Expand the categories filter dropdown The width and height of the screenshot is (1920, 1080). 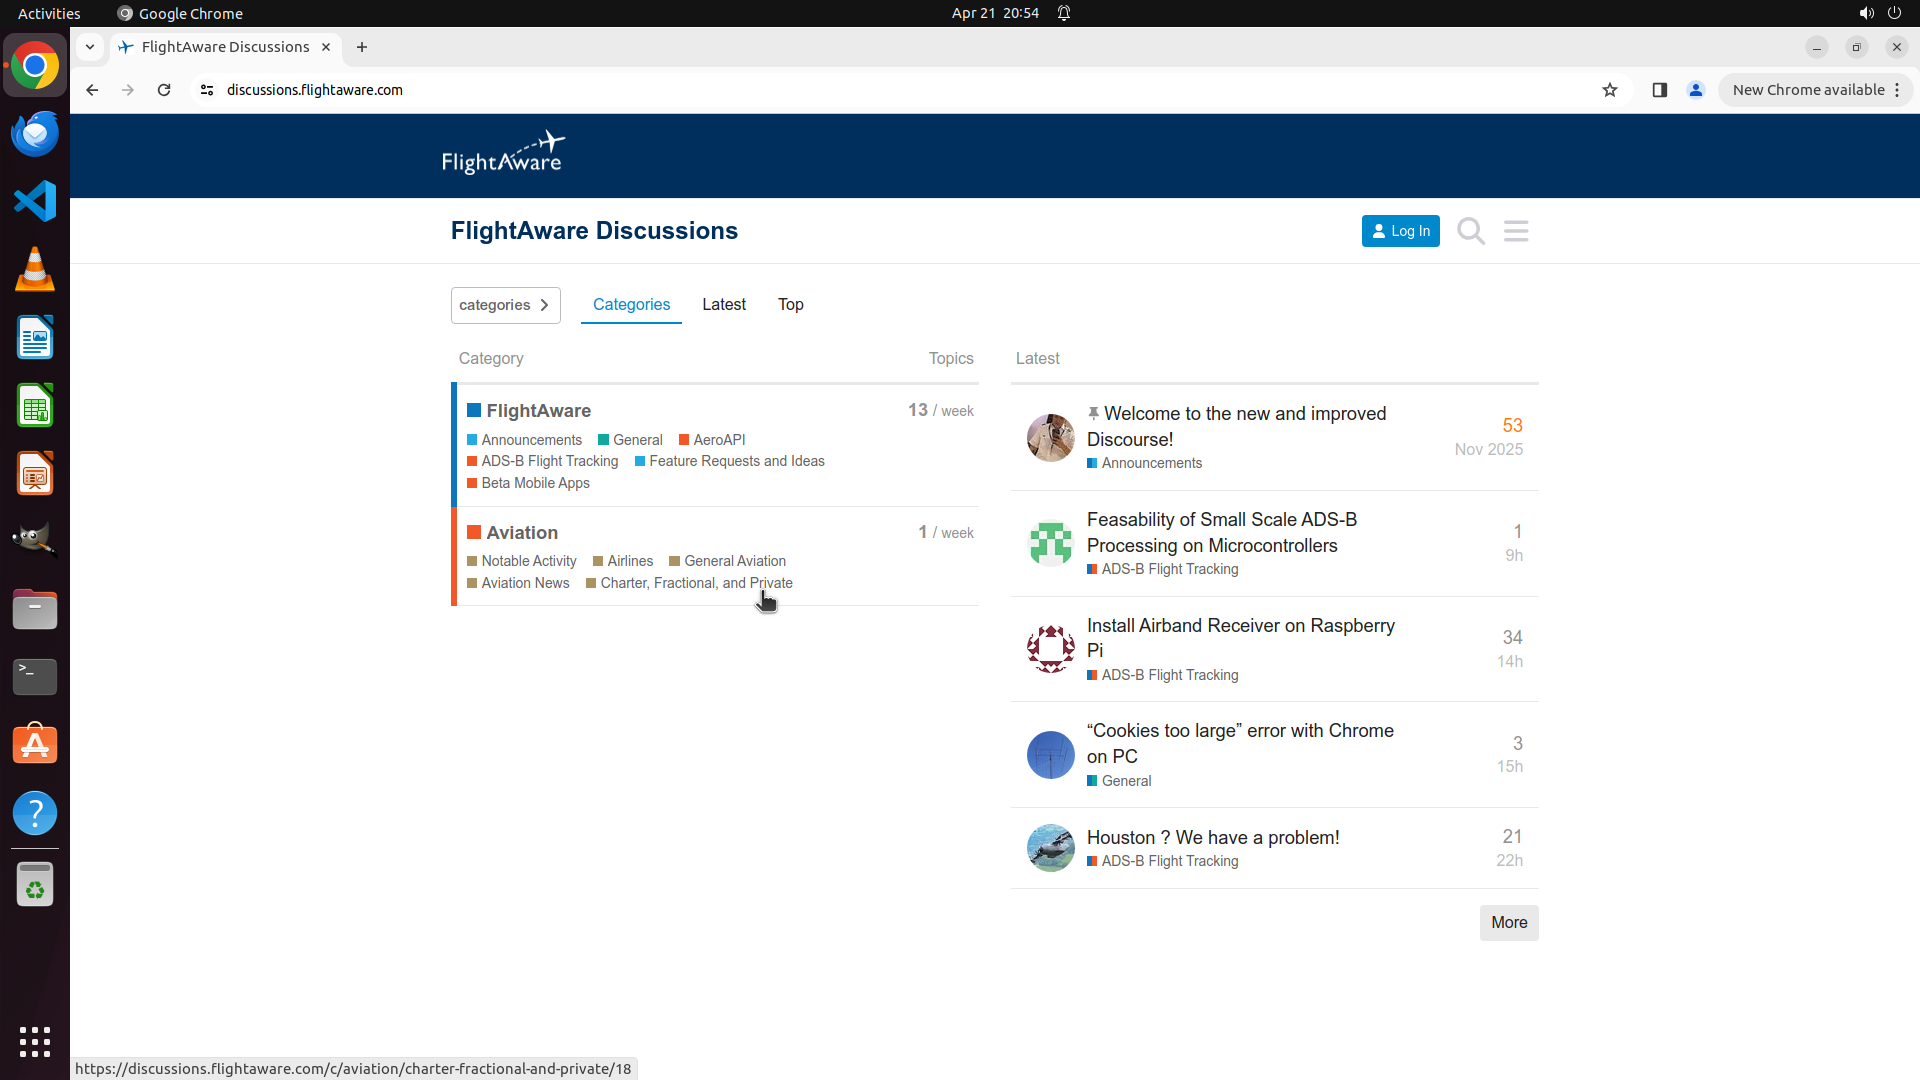coord(505,305)
